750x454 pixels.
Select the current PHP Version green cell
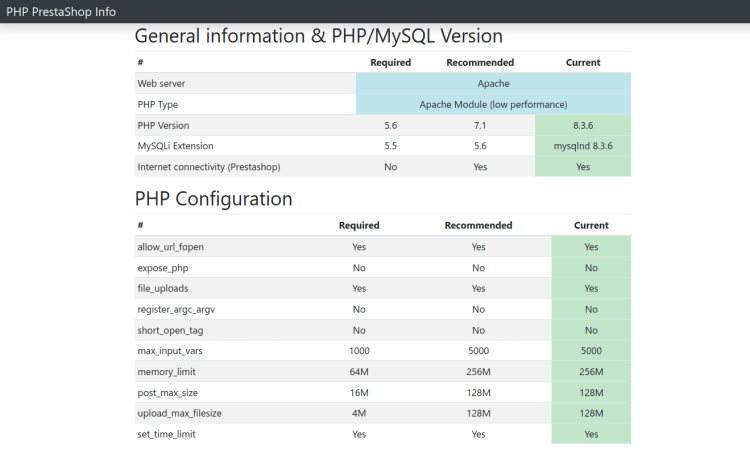coord(582,125)
